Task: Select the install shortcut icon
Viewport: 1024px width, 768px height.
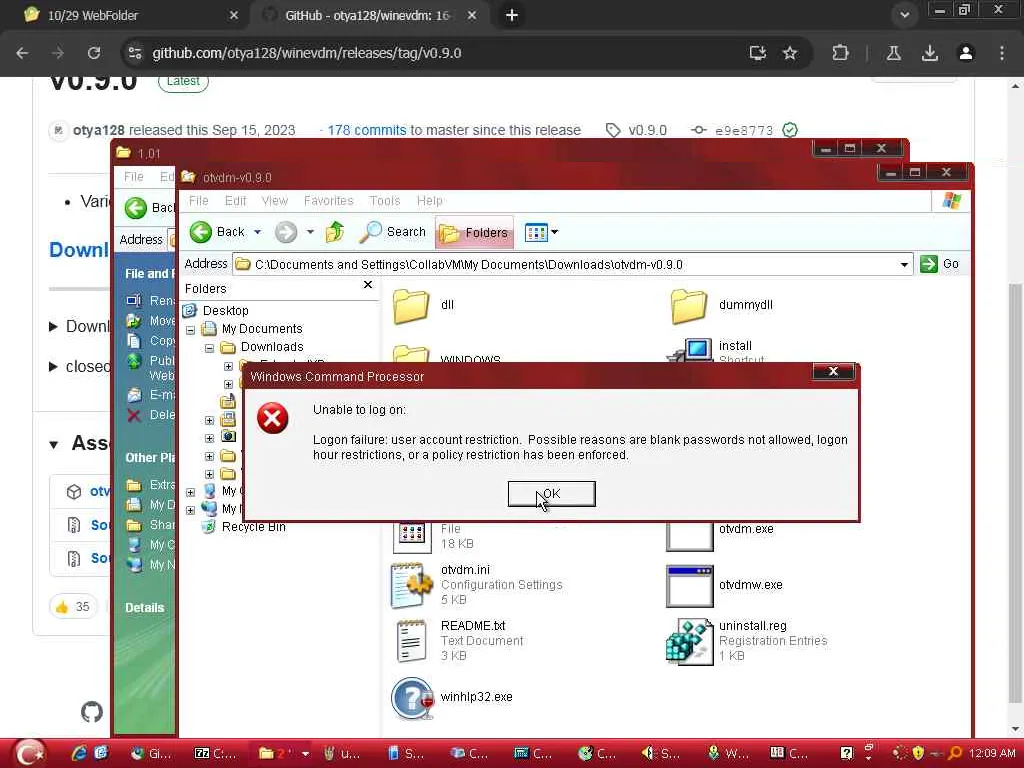Action: click(691, 351)
